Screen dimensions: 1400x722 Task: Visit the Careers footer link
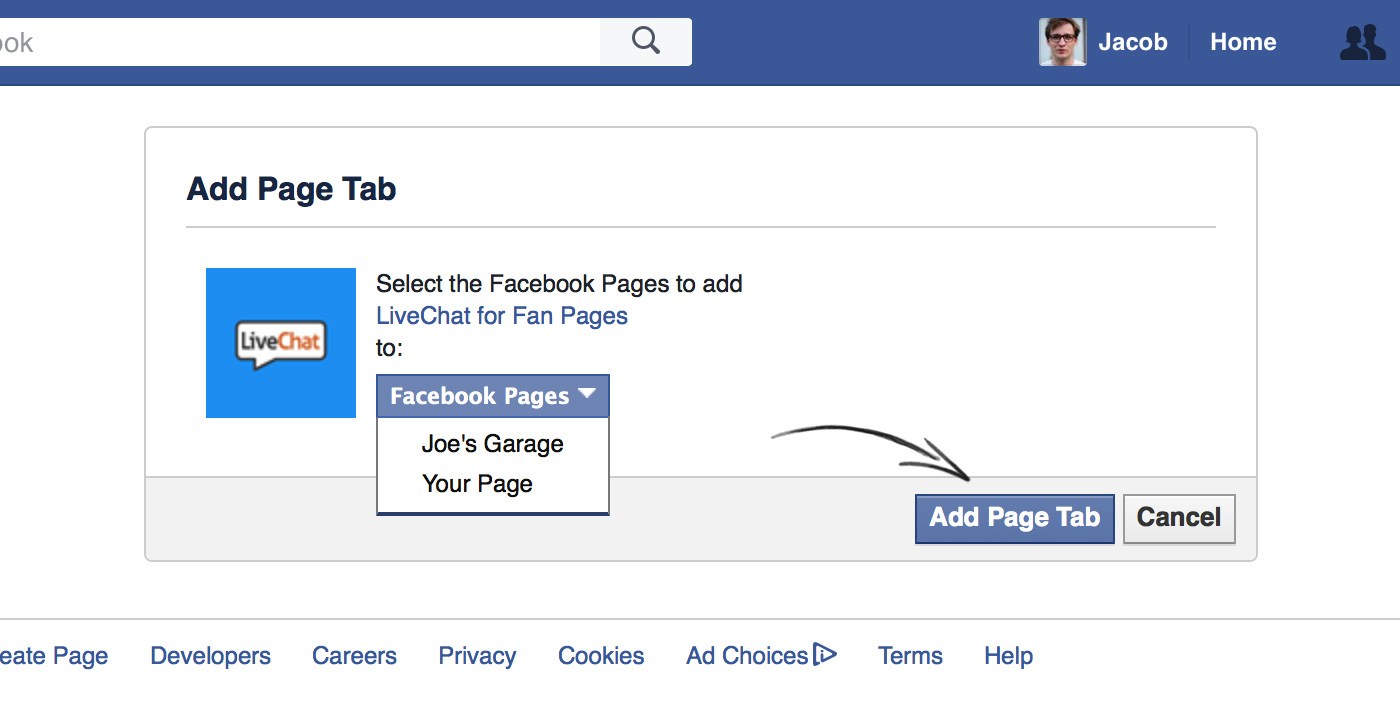point(354,656)
